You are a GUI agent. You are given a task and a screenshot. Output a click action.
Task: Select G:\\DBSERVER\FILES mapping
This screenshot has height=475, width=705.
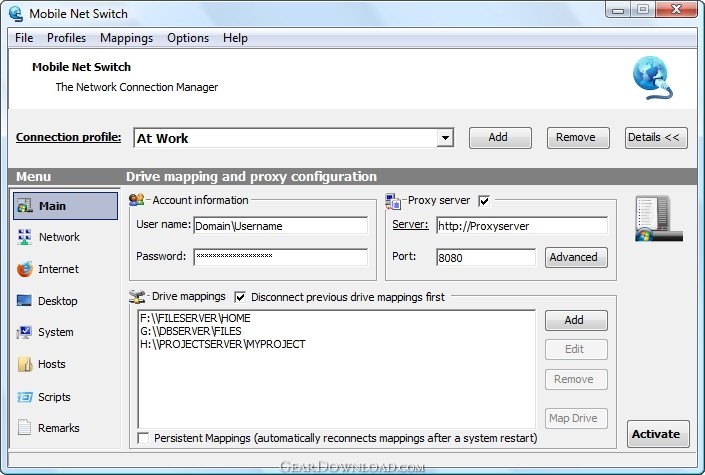click(x=191, y=331)
